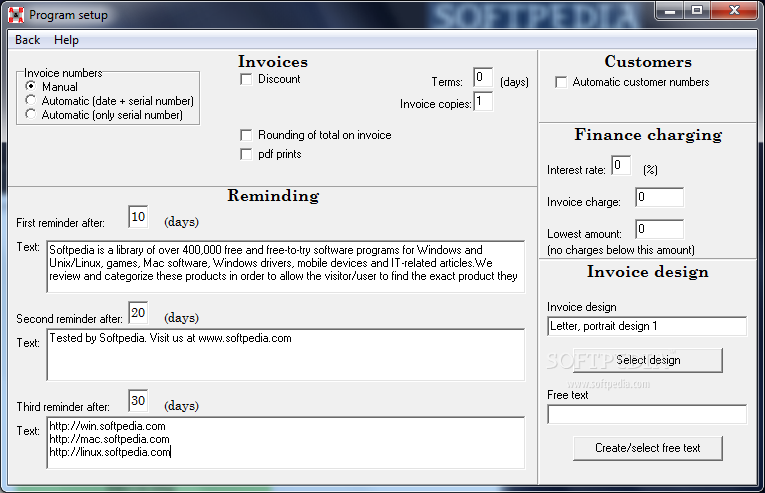Screen dimensions: 765x493
Task: Enable Automatic customer numbers
Action: [x=561, y=82]
